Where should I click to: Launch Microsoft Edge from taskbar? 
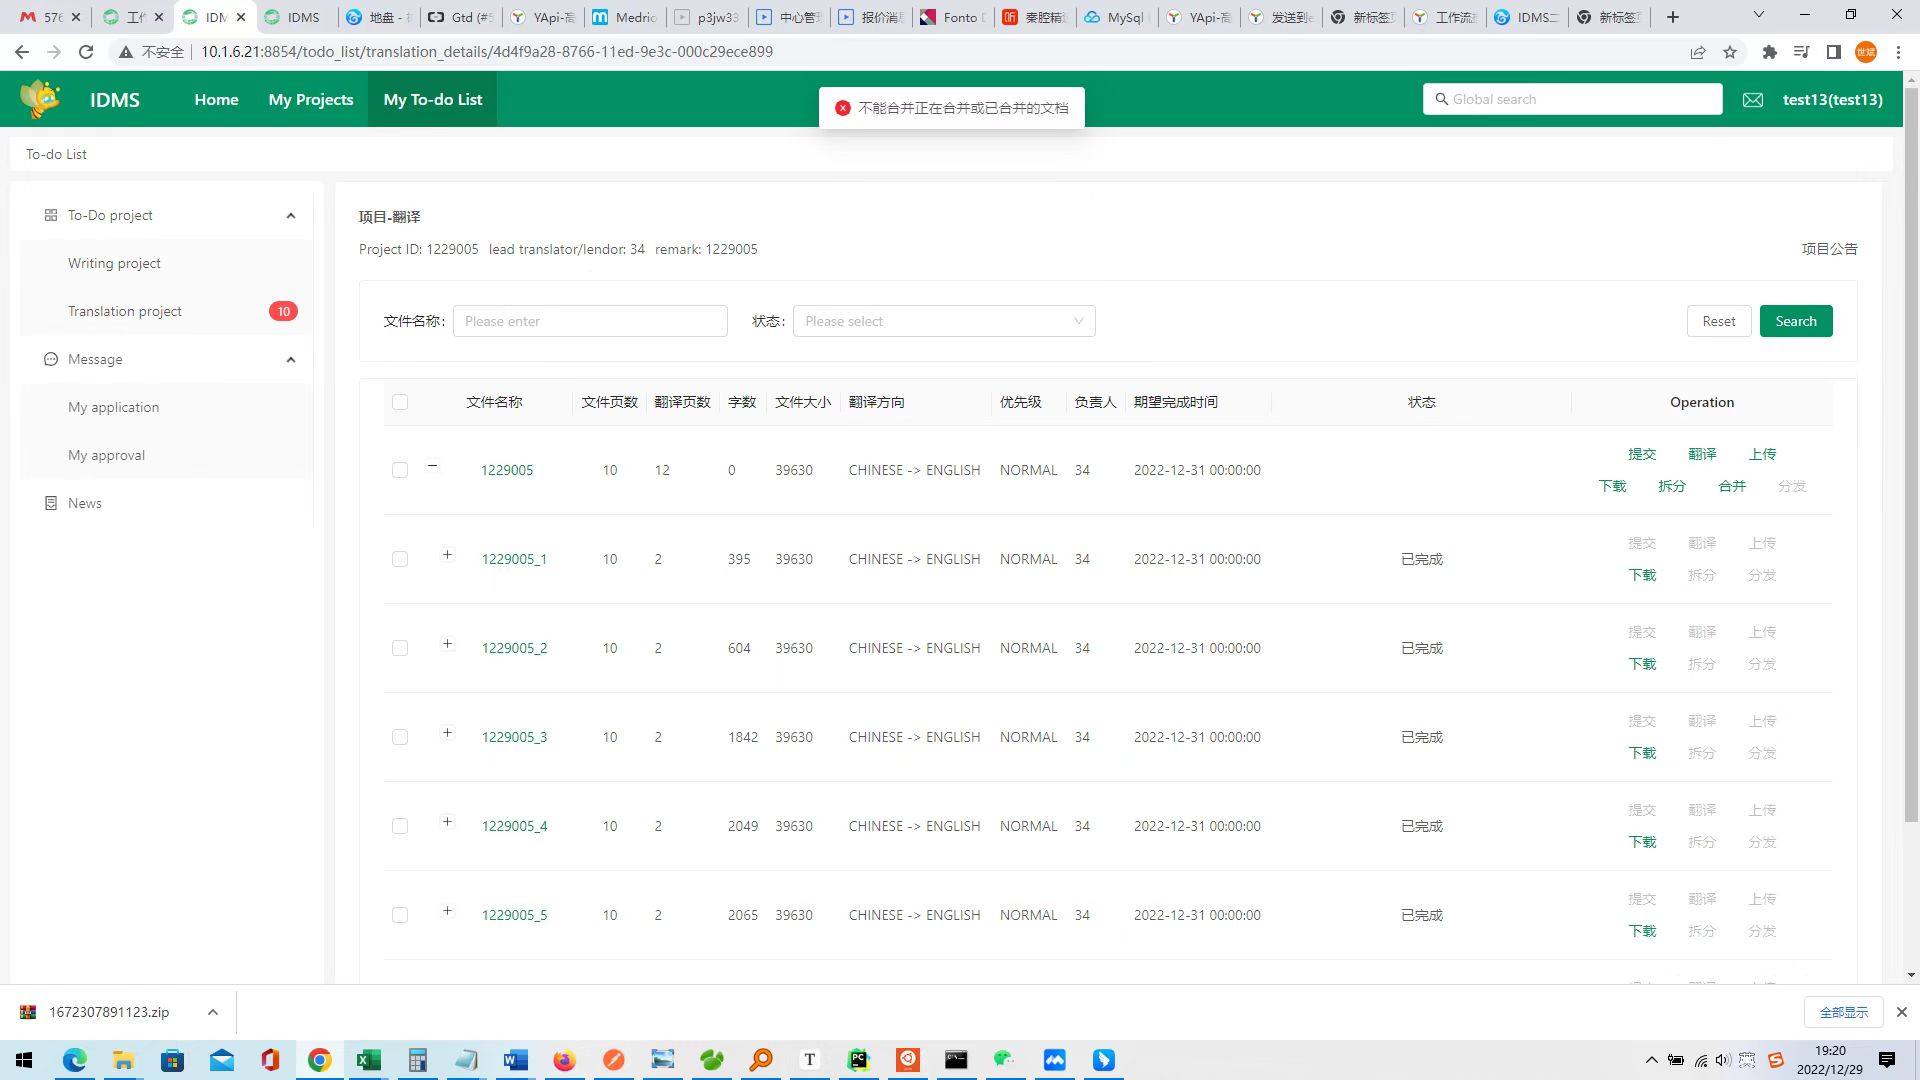tap(75, 1060)
